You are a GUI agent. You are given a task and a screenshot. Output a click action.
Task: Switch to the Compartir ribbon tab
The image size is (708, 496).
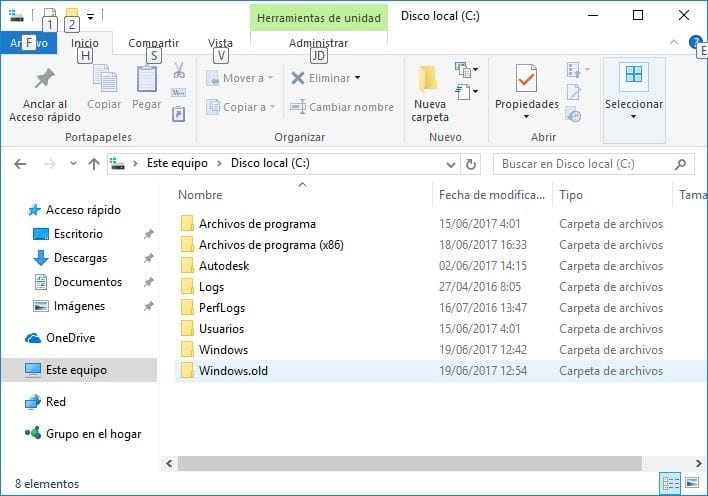(x=154, y=43)
